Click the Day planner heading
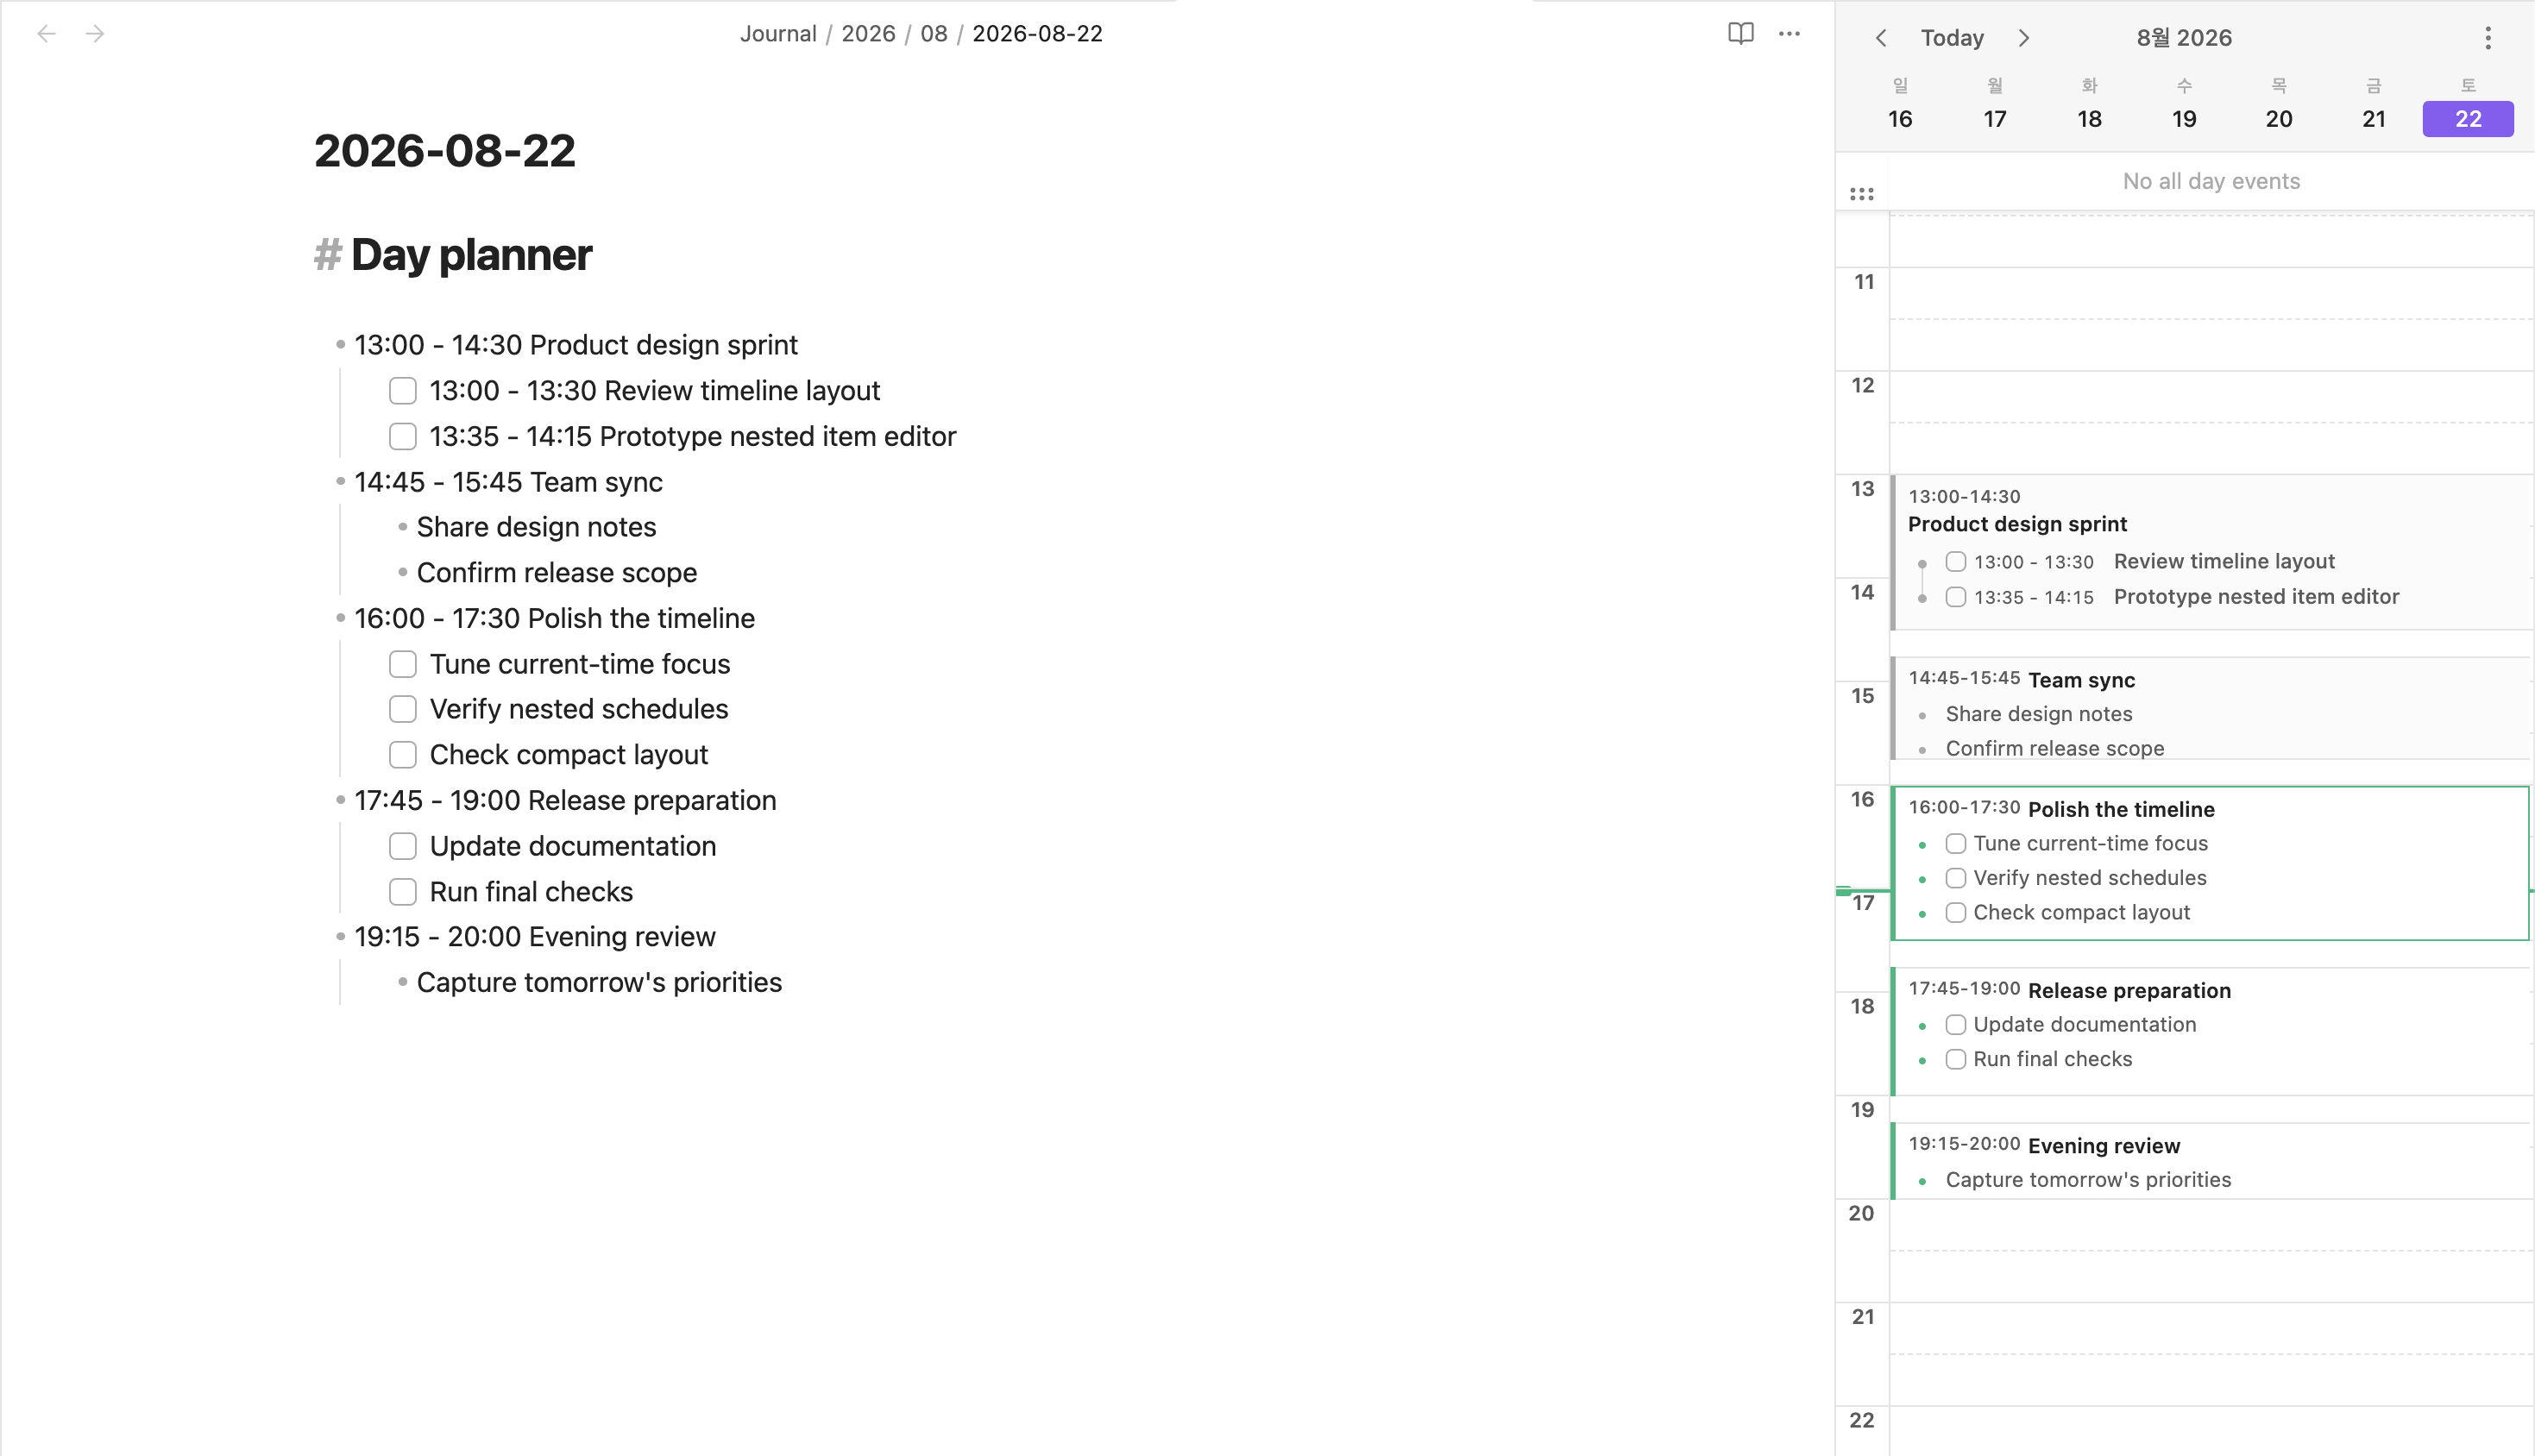 click(x=471, y=255)
